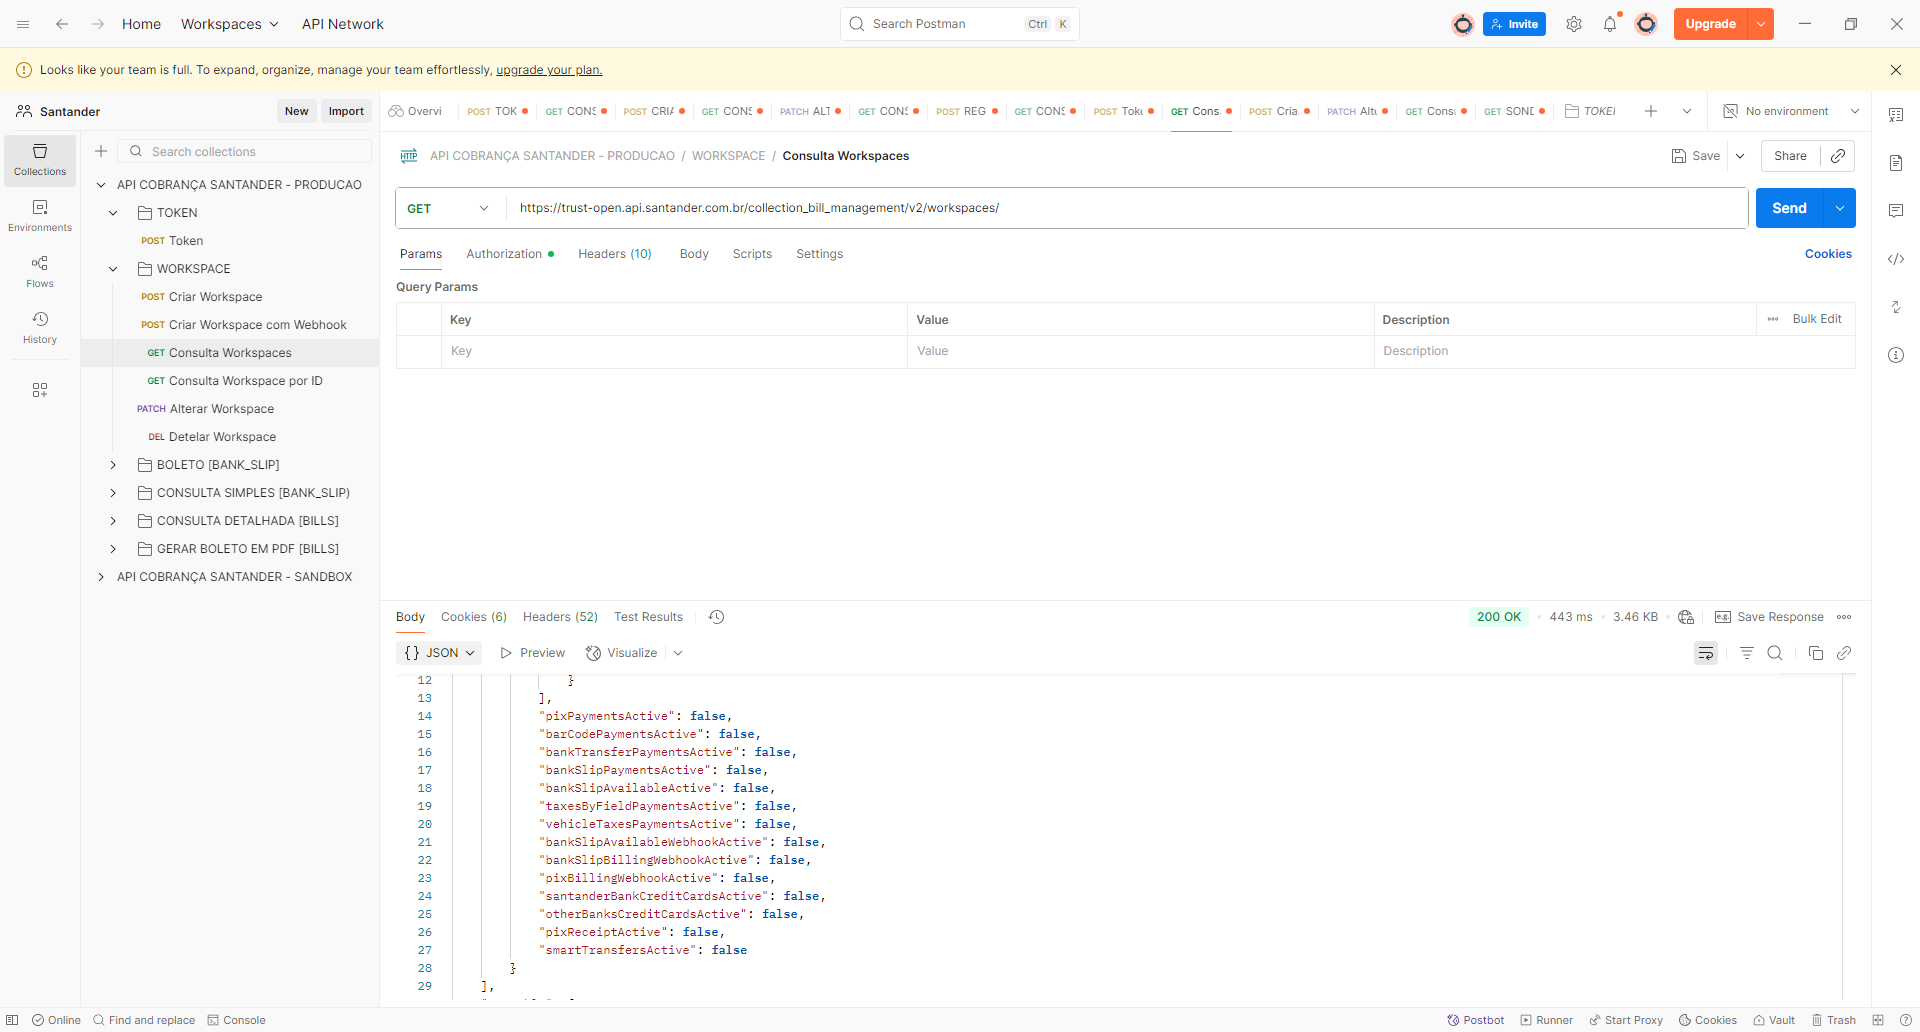Viewport: 1920px width, 1032px height.
Task: Go back with the left arrow
Action: tap(62, 24)
